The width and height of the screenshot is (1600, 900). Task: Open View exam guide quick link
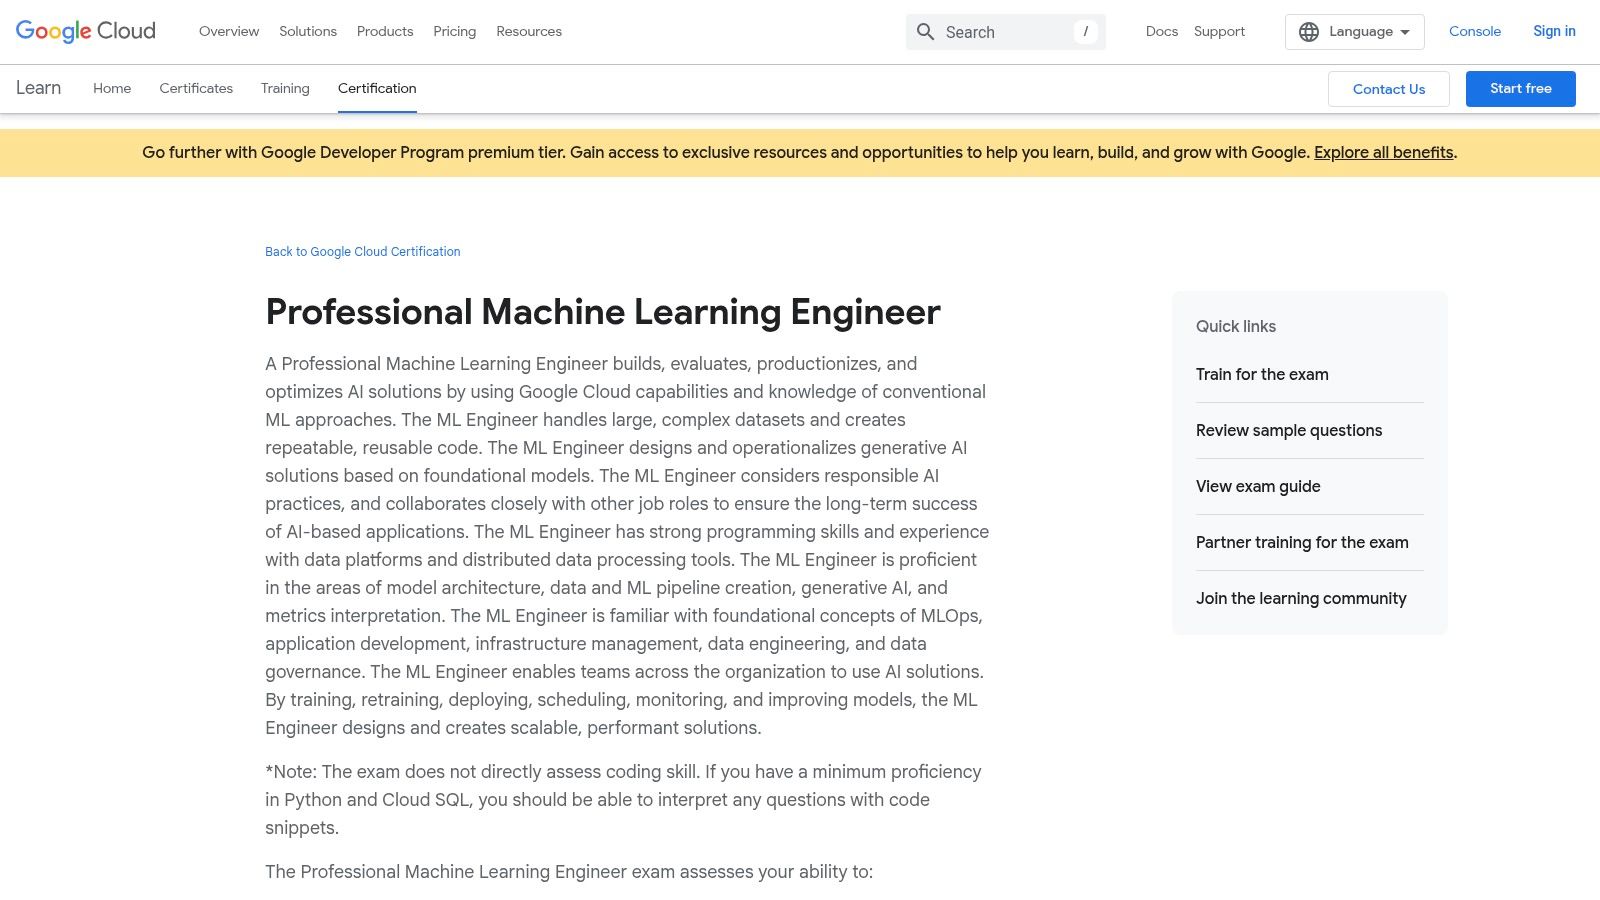click(1258, 487)
